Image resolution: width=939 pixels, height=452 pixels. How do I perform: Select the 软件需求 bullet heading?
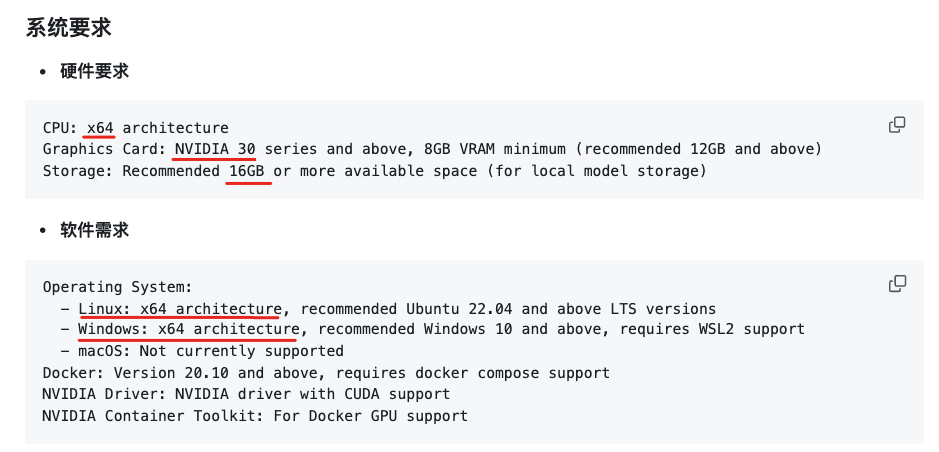tap(94, 230)
